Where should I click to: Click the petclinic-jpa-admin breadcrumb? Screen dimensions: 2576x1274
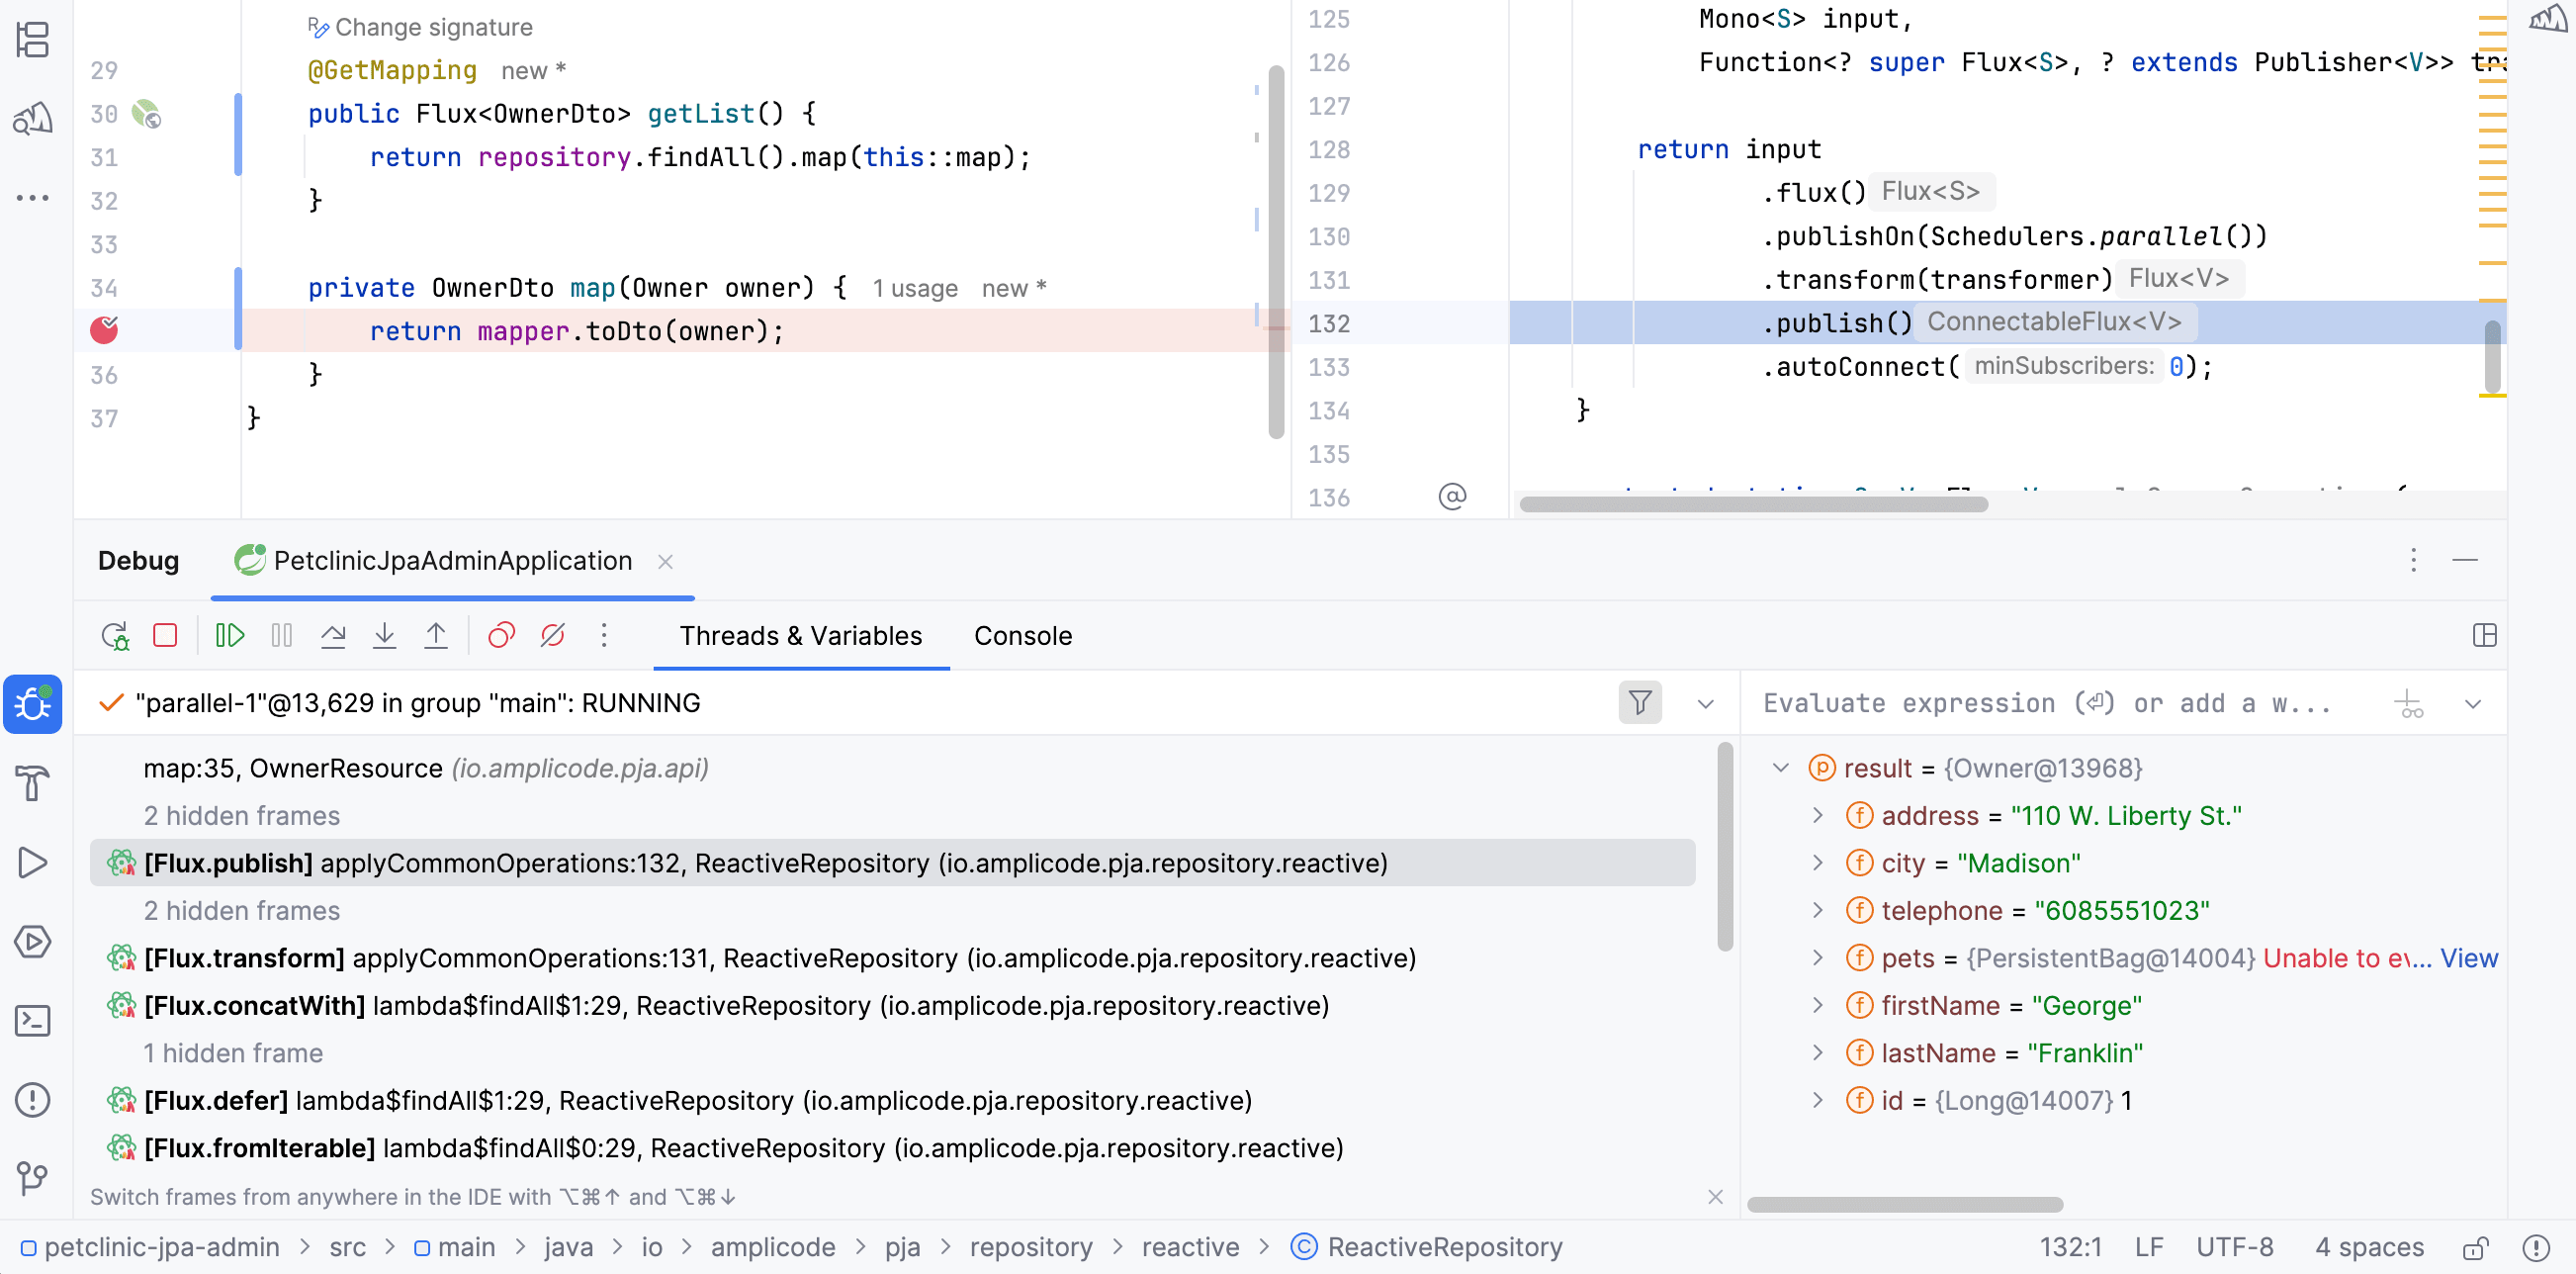pyautogui.click(x=150, y=1247)
